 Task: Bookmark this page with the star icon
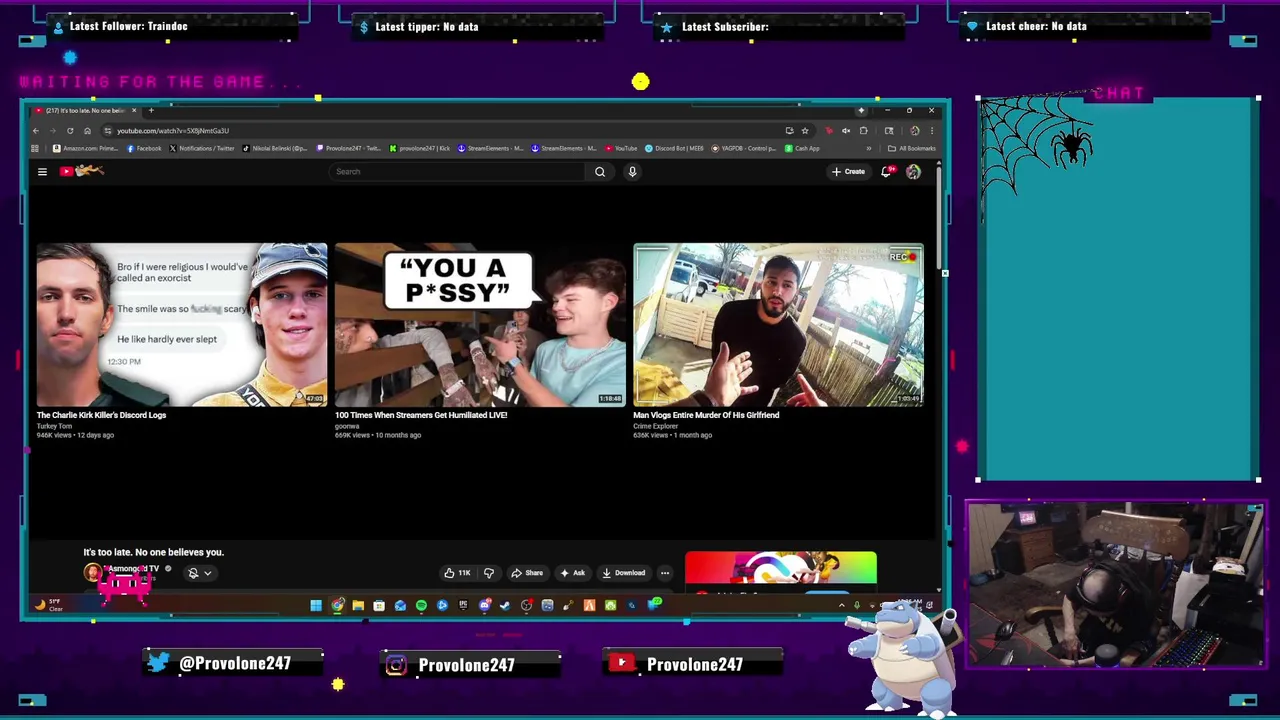(x=805, y=131)
